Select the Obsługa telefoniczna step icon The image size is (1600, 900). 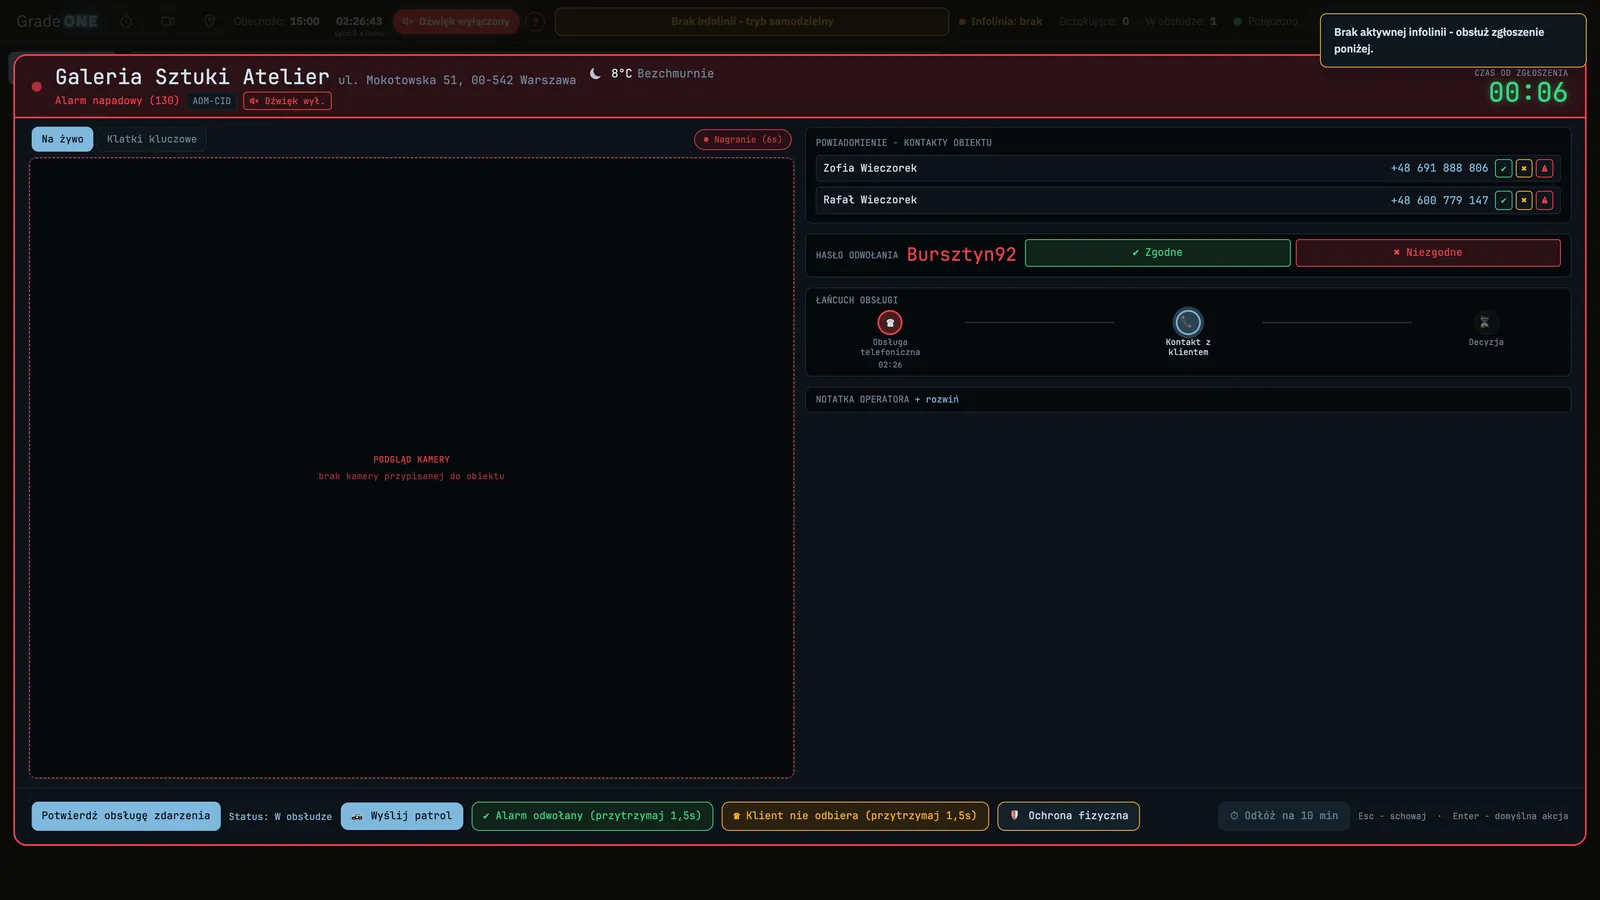click(890, 323)
